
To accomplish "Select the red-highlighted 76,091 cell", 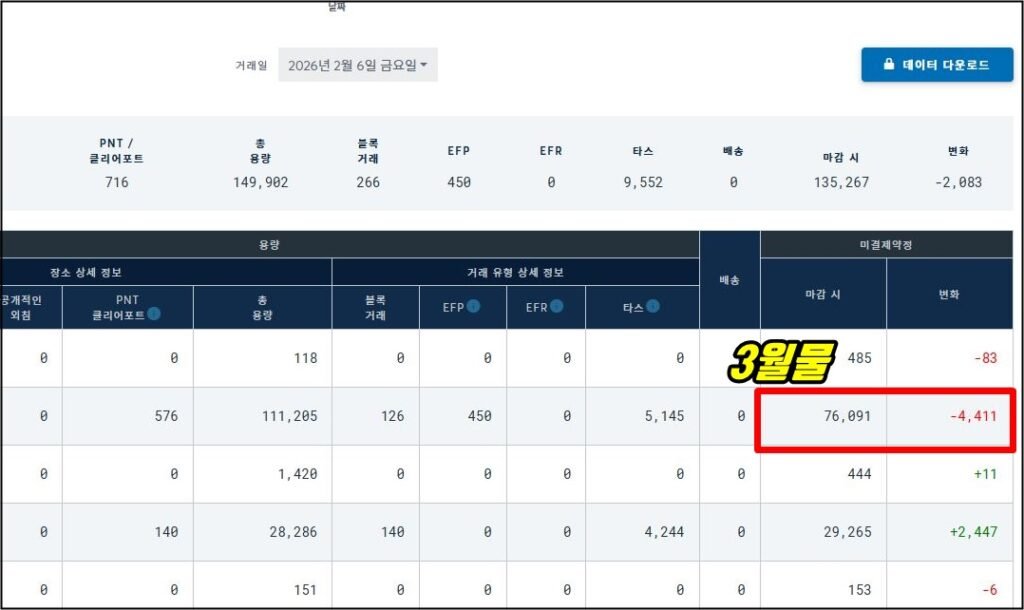I will point(847,415).
